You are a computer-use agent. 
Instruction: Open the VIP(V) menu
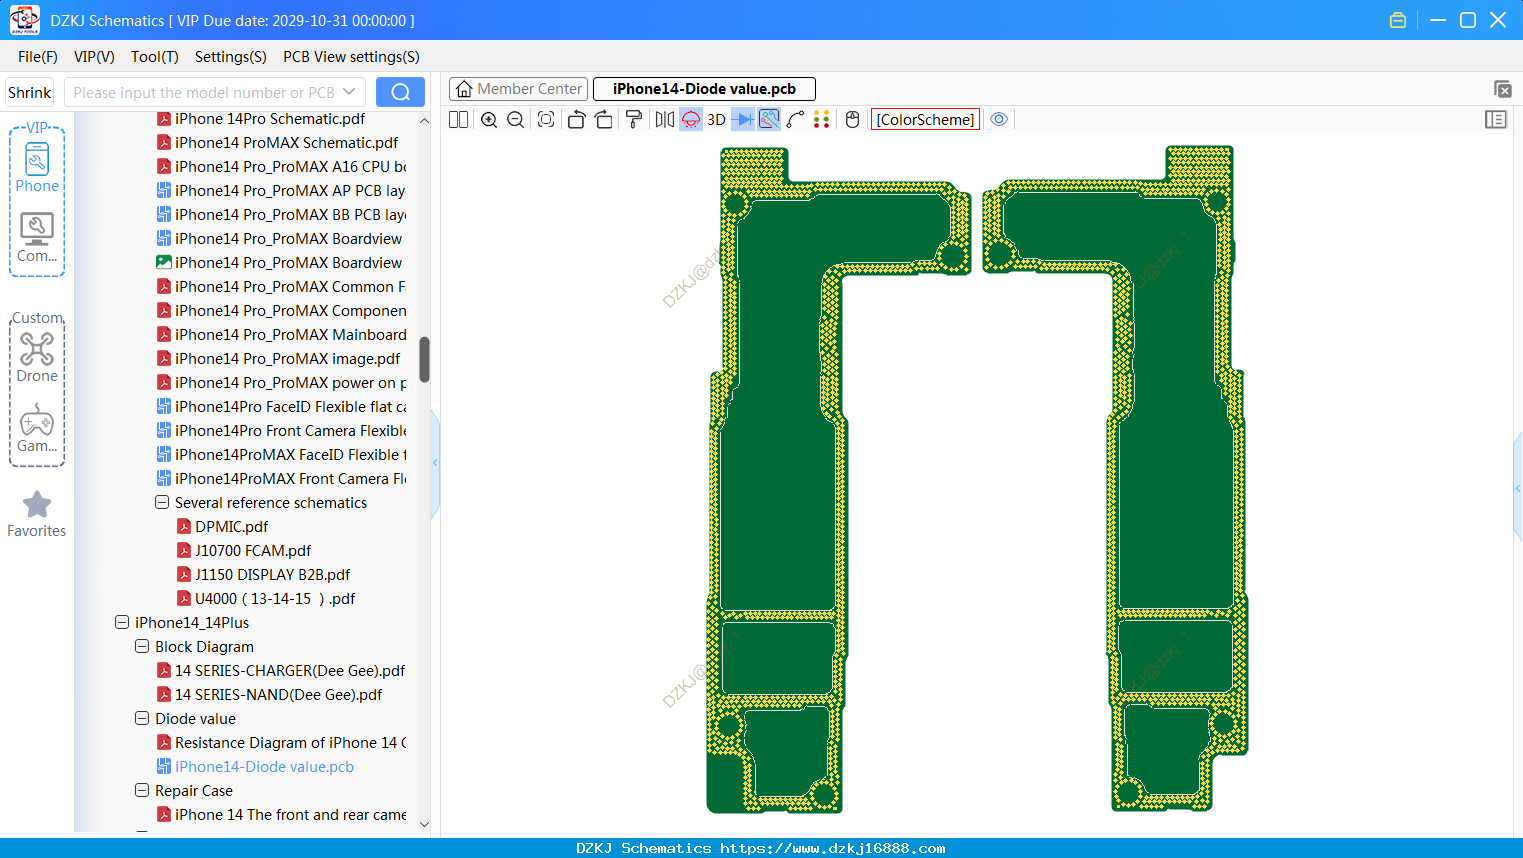[94, 57]
